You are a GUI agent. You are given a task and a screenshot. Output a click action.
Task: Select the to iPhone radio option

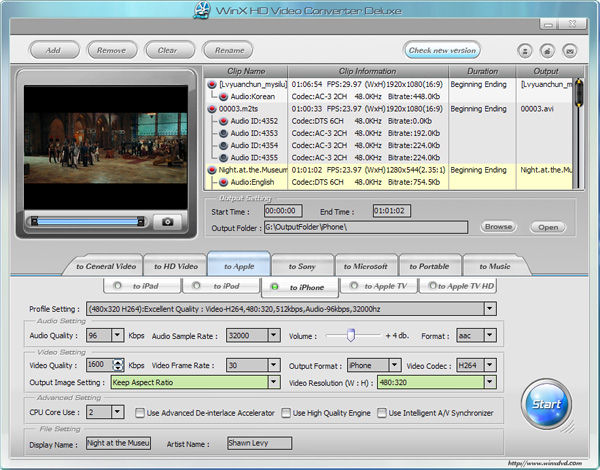pos(274,287)
